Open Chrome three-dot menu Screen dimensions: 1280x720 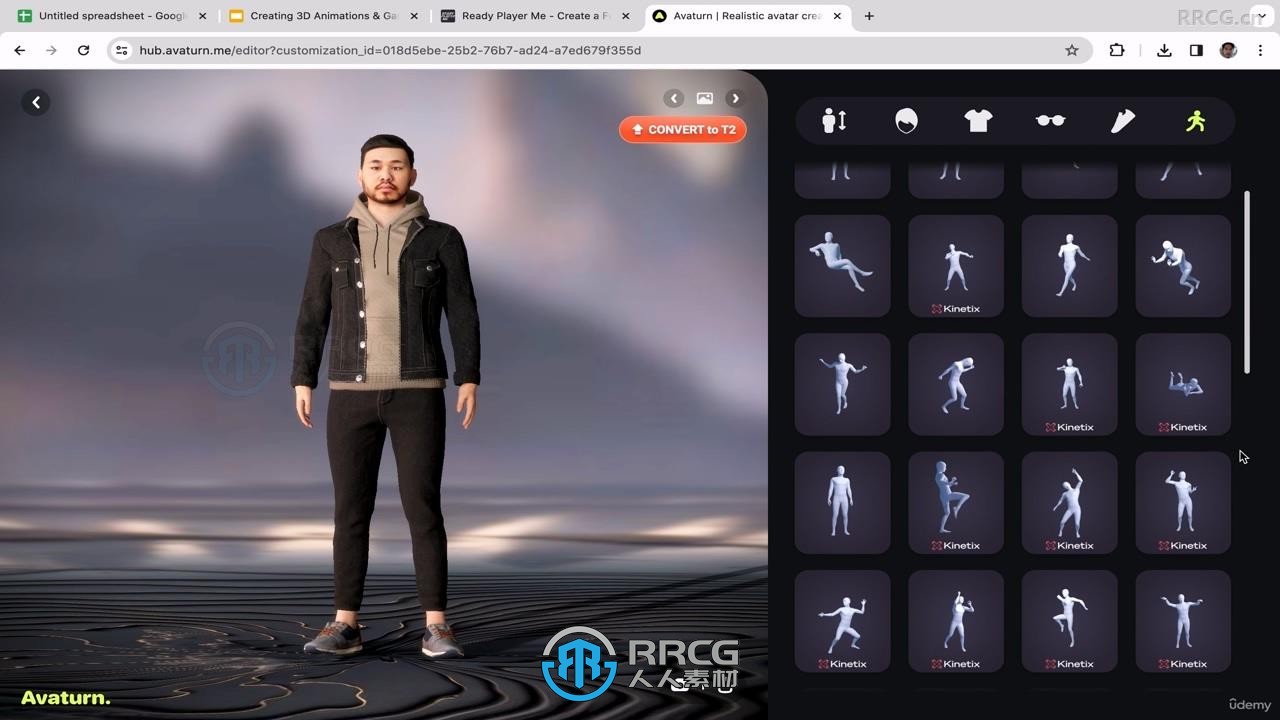tap(1260, 50)
